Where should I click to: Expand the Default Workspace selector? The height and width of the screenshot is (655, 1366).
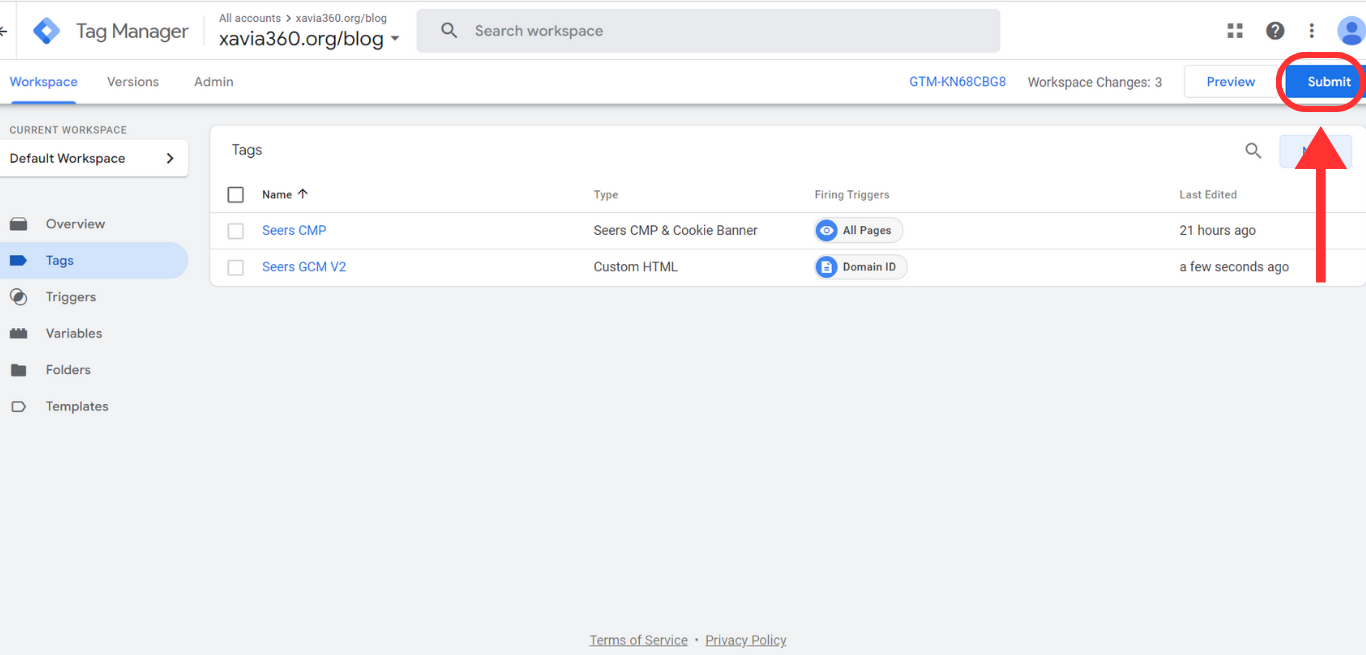(93, 158)
